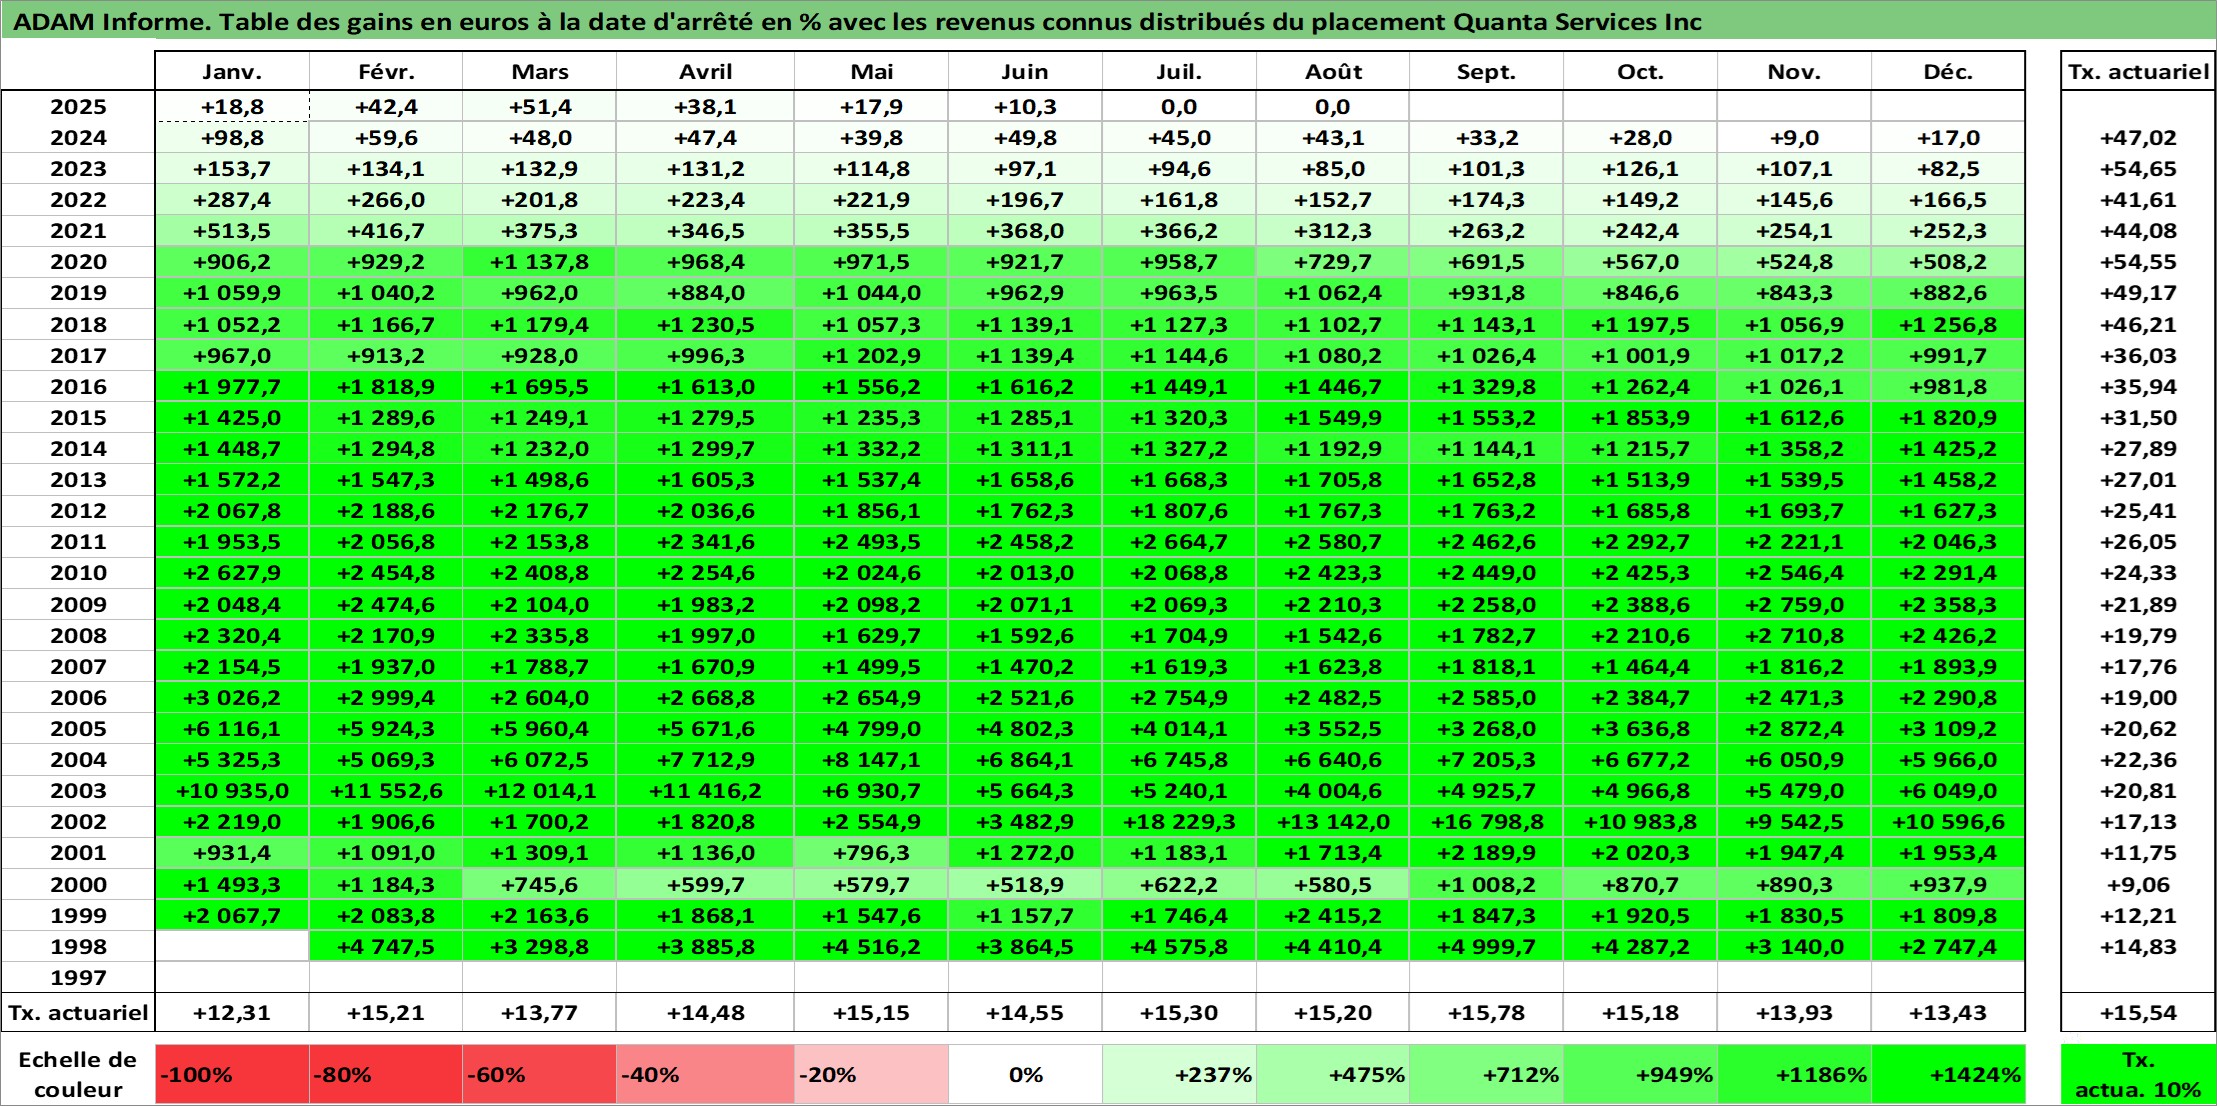Click the Mars column header
Viewport: 2217px width, 1106px height.
point(539,72)
